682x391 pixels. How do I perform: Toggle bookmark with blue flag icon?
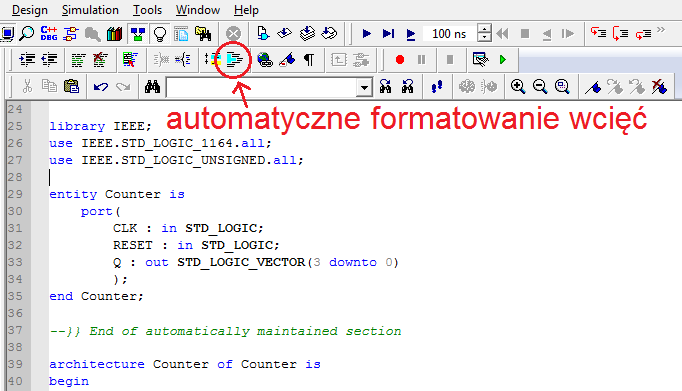[592, 87]
